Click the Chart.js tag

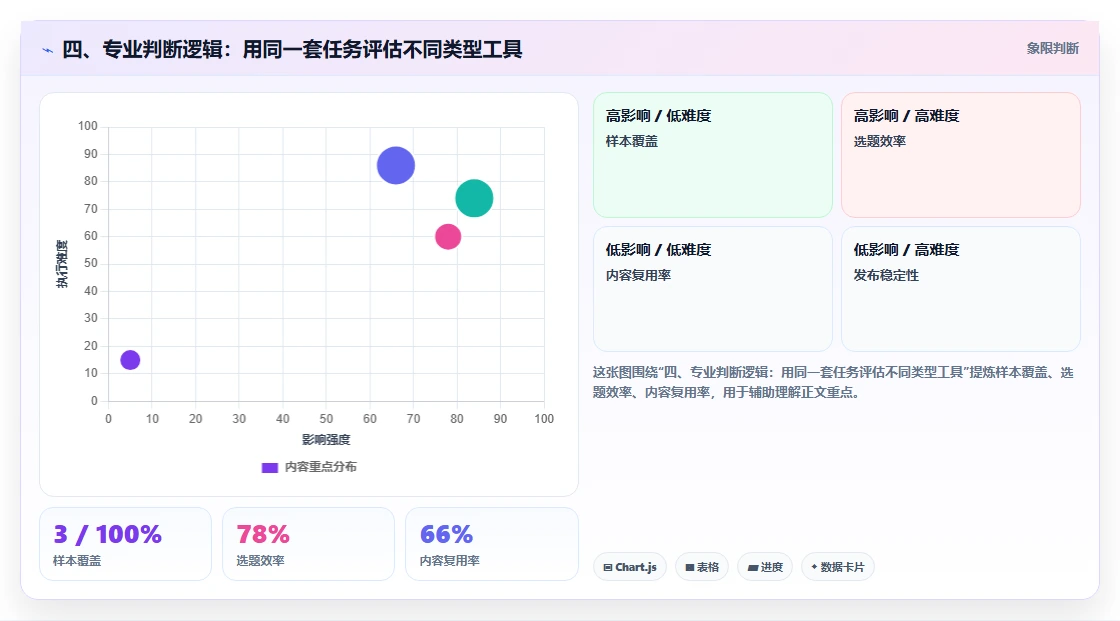[630, 567]
